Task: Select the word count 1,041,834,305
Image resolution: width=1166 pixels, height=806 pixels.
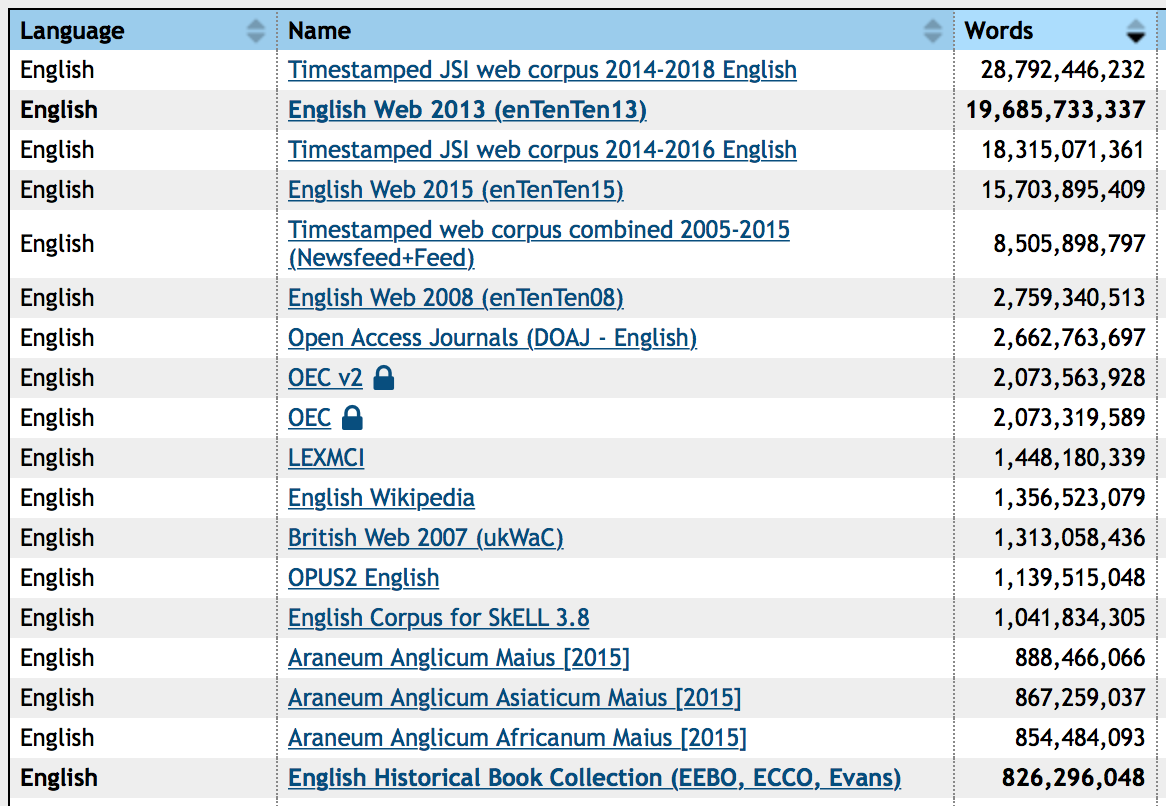Action: (x=1069, y=619)
